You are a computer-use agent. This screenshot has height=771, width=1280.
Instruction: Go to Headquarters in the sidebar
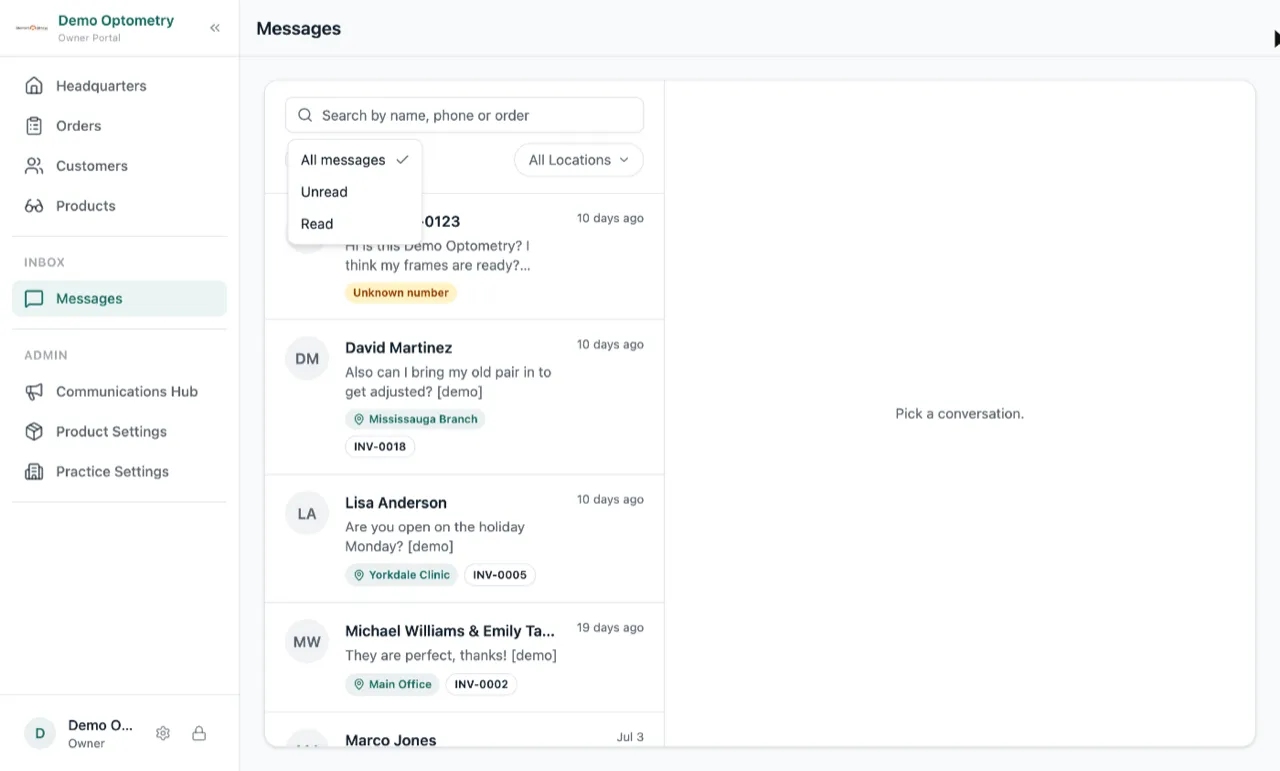pos(120,86)
